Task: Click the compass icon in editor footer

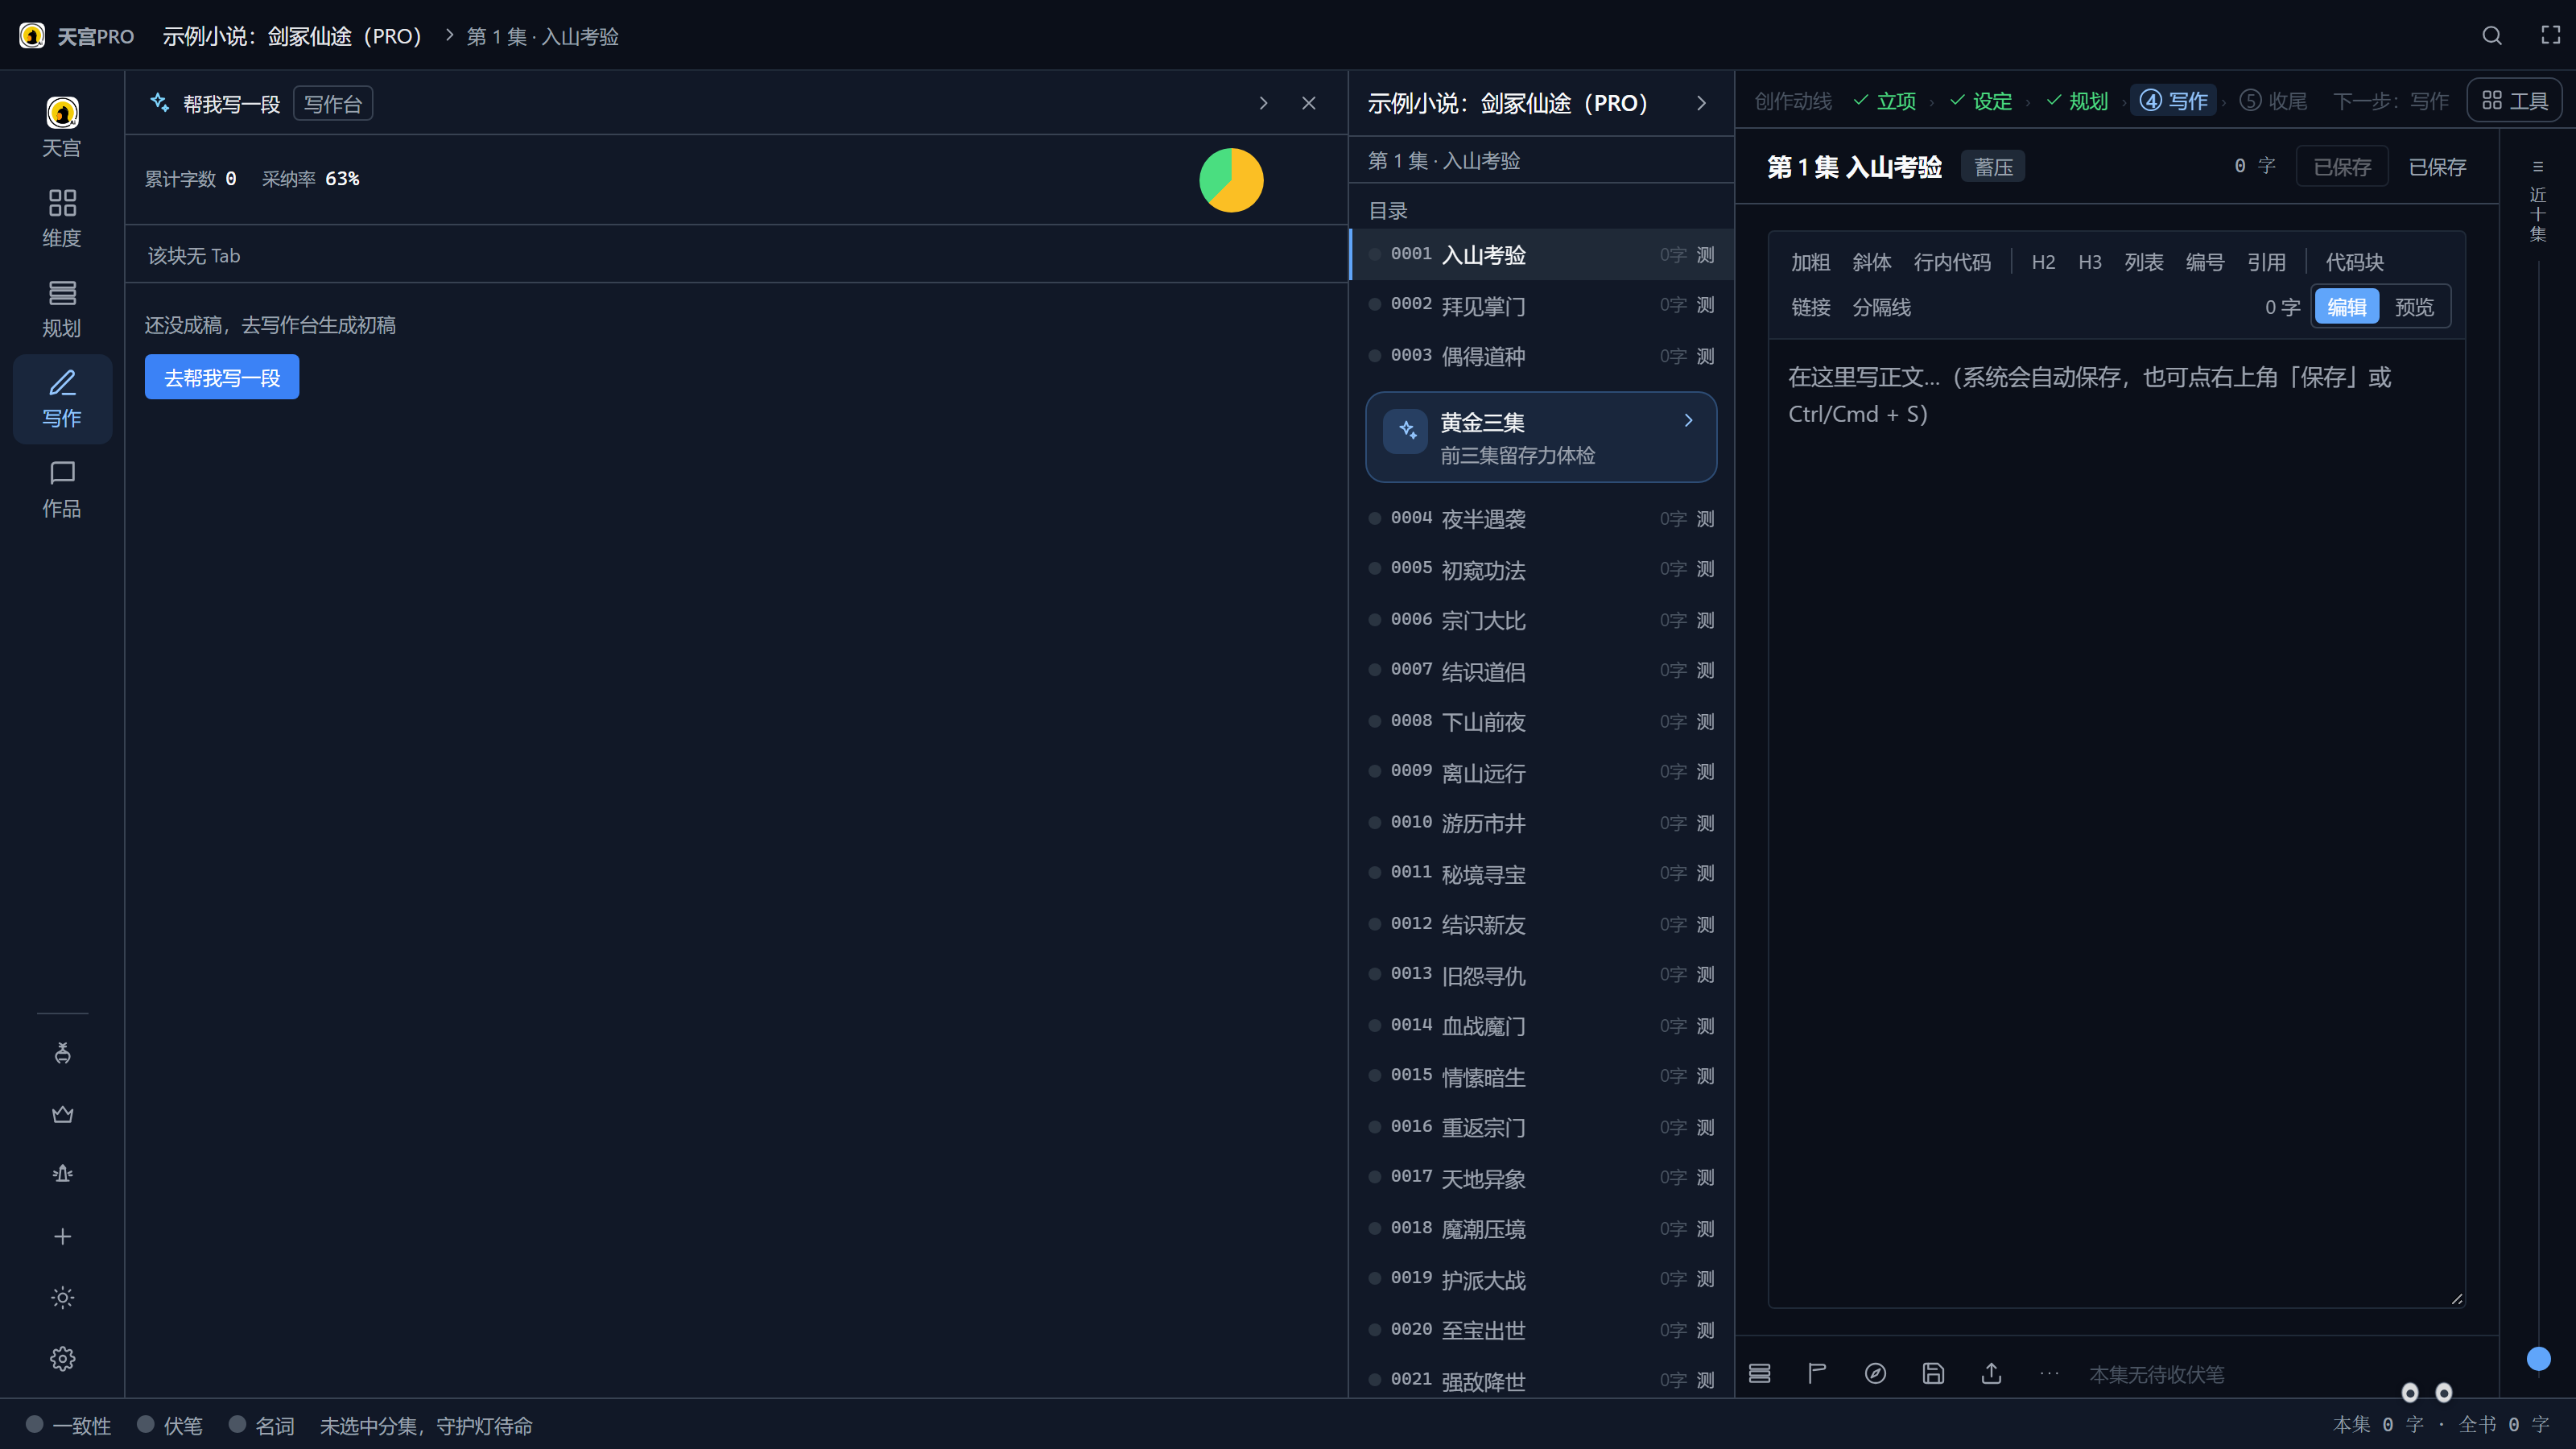Action: (1875, 1373)
